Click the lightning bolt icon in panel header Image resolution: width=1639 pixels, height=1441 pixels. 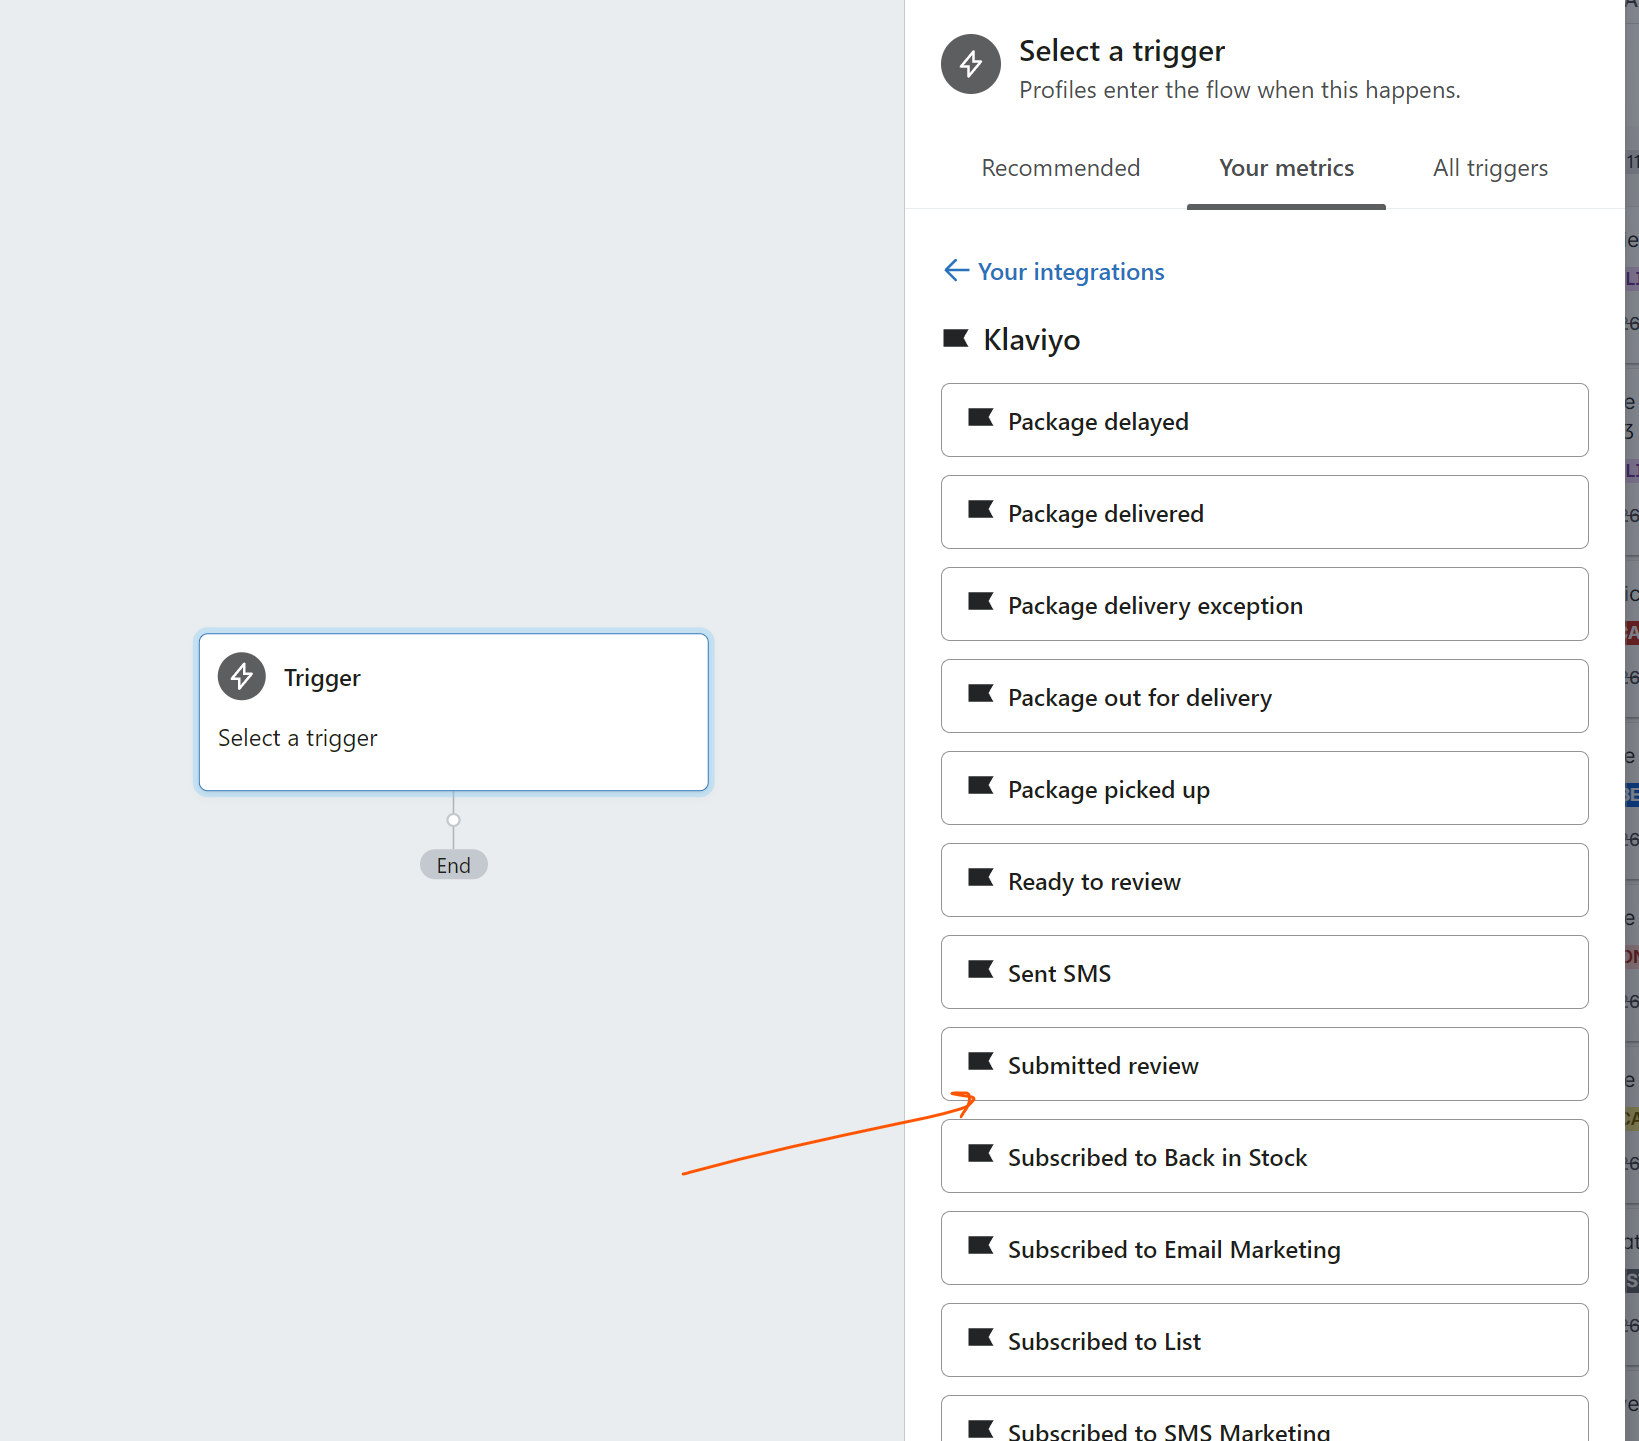click(970, 64)
